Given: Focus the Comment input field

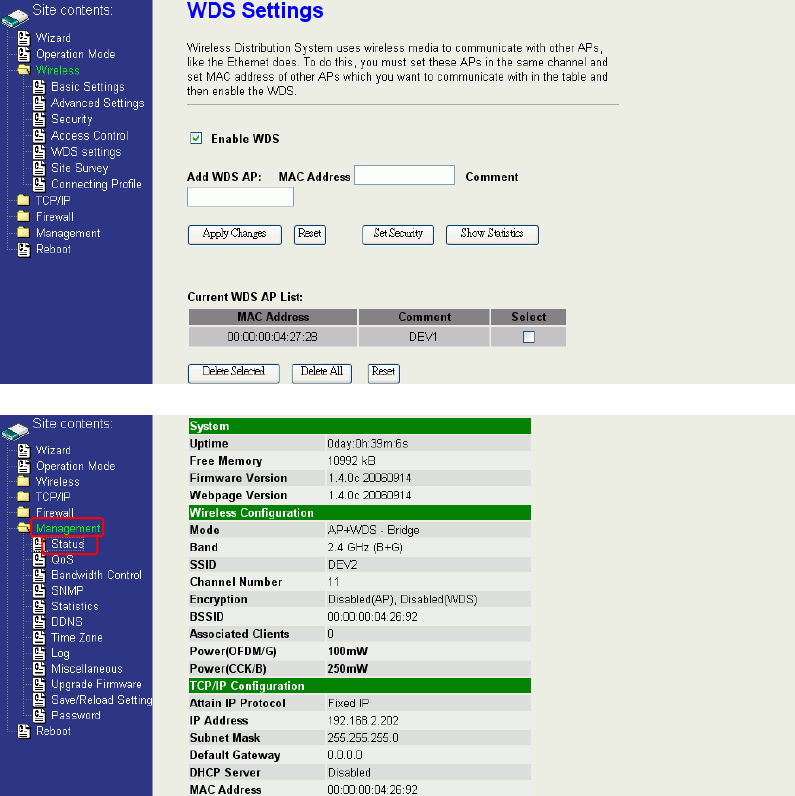Looking at the screenshot, I should [x=240, y=197].
